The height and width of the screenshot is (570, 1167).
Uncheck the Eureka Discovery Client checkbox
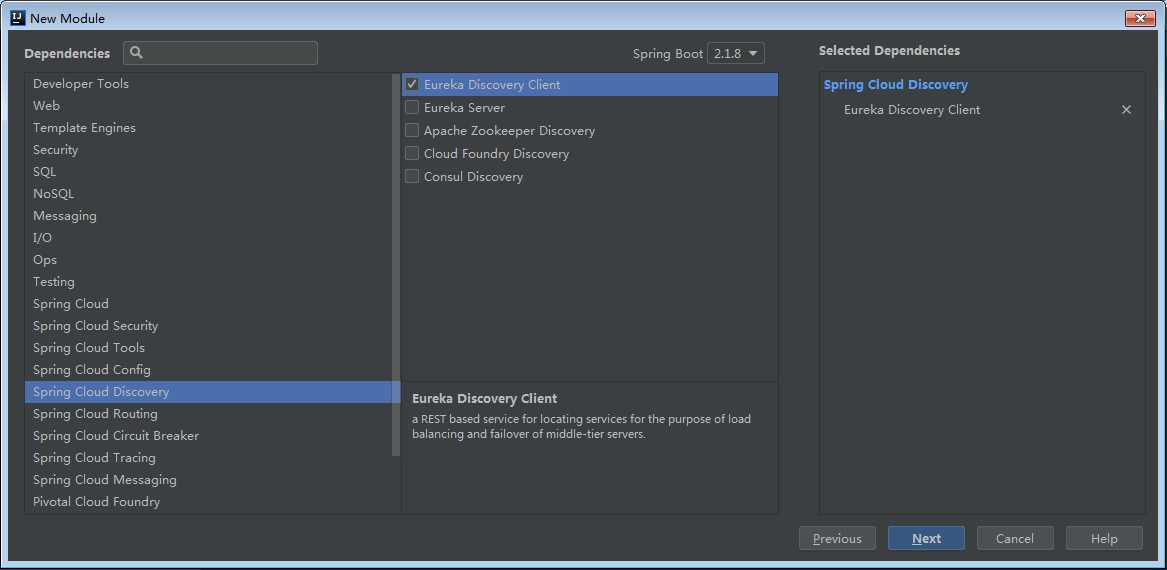412,84
